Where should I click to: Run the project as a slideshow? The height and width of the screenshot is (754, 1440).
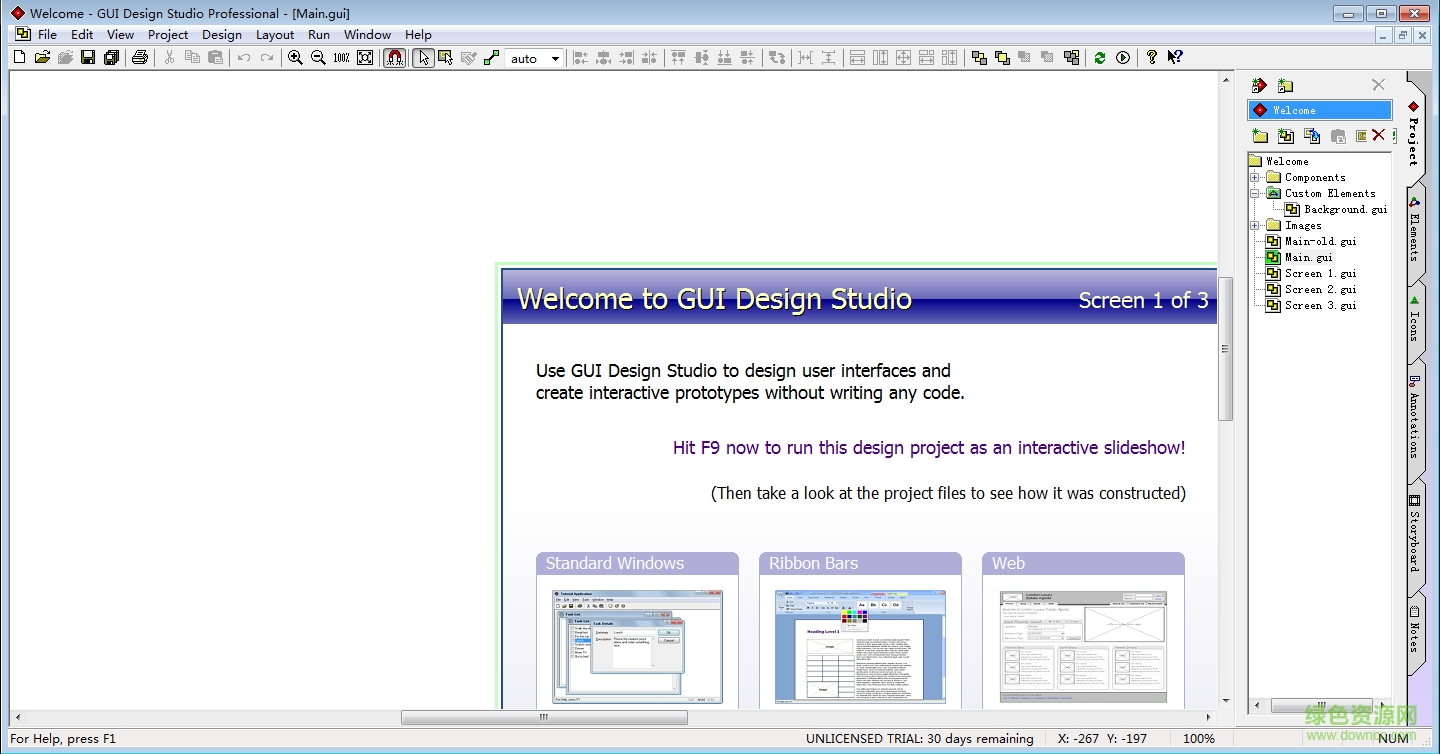[x=1122, y=57]
